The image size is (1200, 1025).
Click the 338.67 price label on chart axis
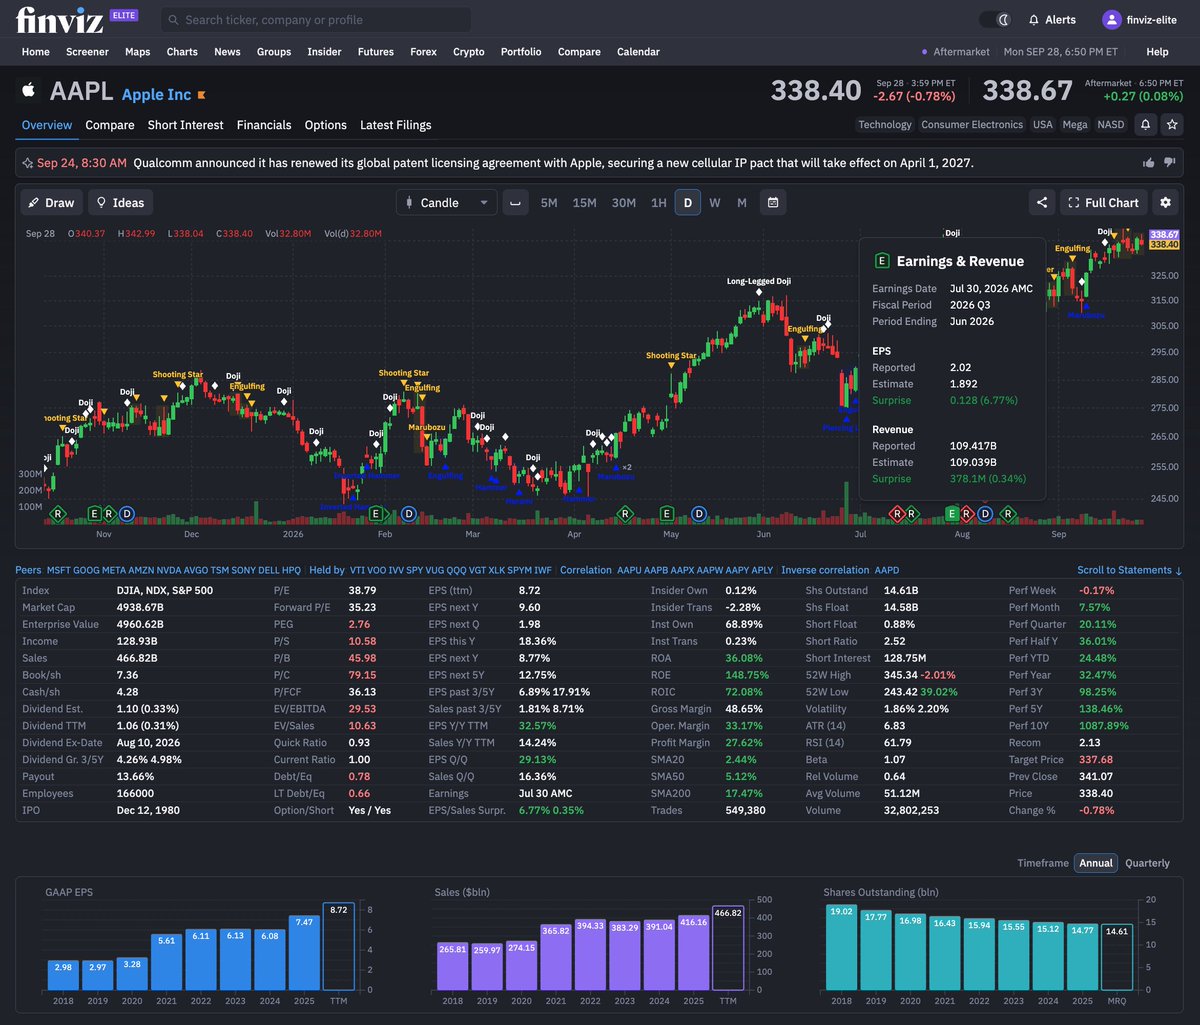click(1165, 234)
